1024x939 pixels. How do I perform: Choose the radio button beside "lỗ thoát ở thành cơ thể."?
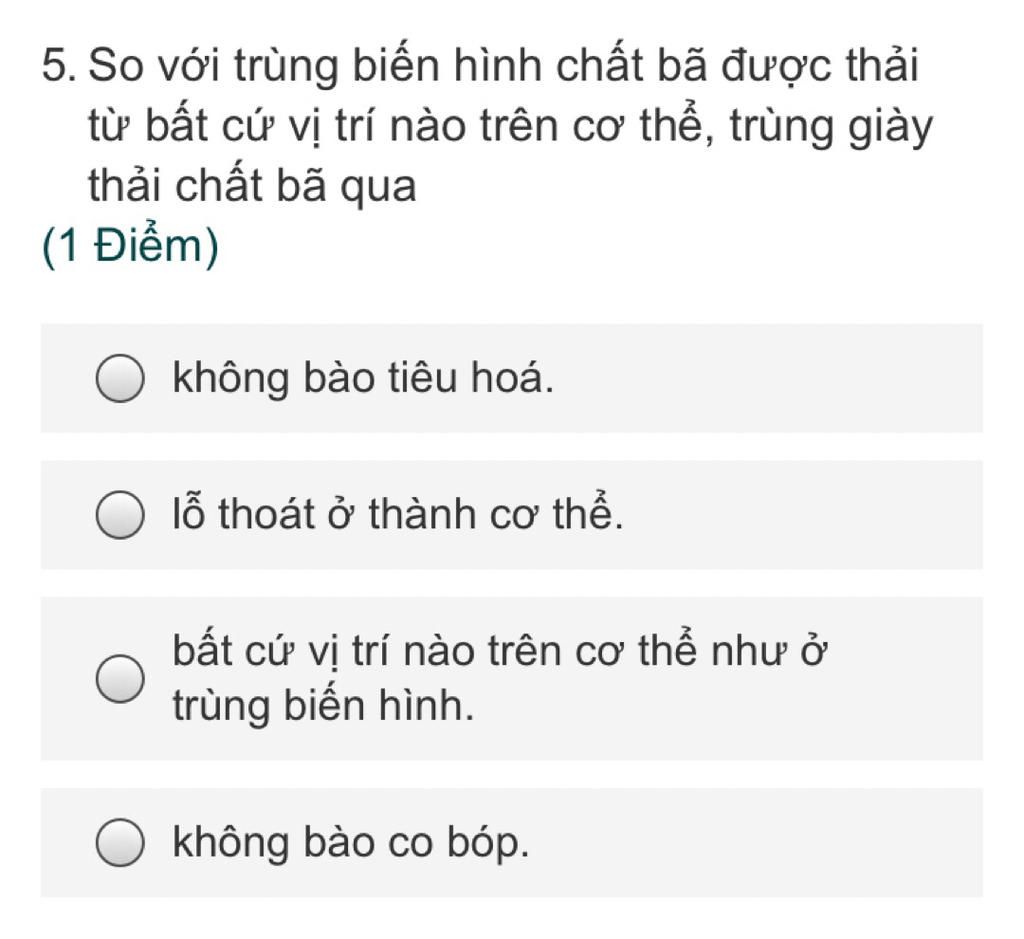pos(120,515)
